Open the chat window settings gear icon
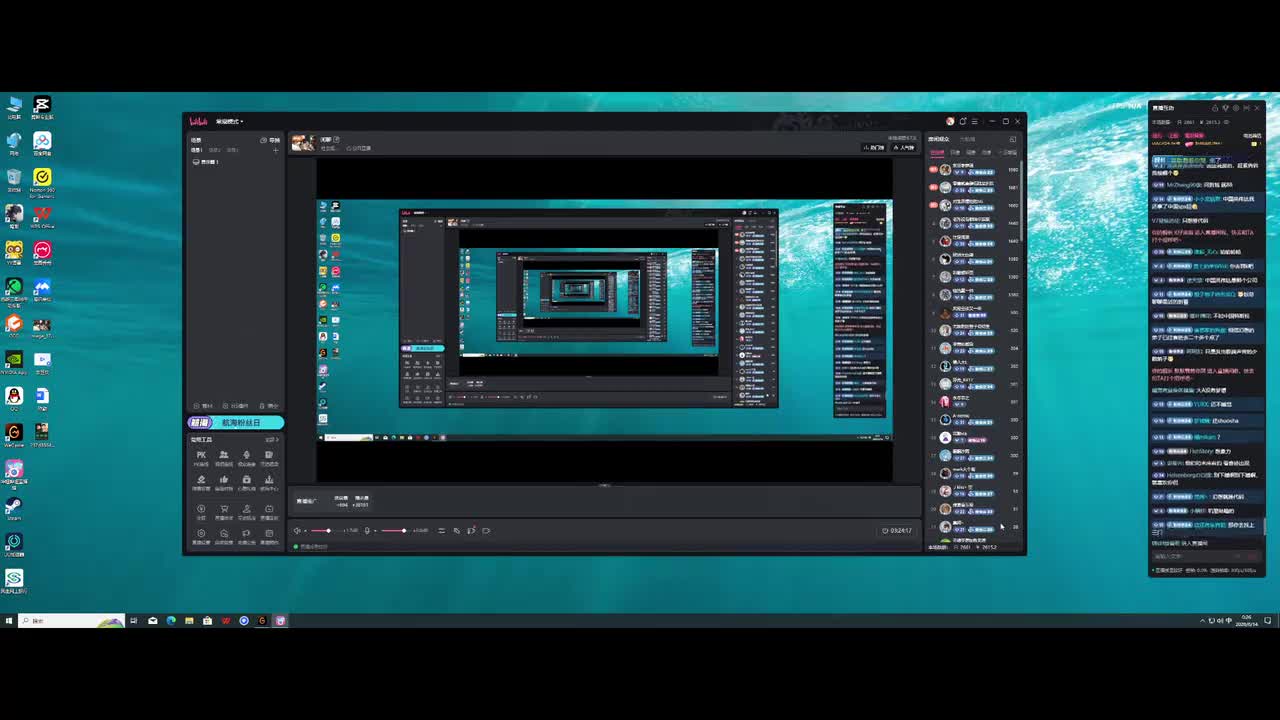Viewport: 1280px width, 720px height. click(x=1236, y=108)
